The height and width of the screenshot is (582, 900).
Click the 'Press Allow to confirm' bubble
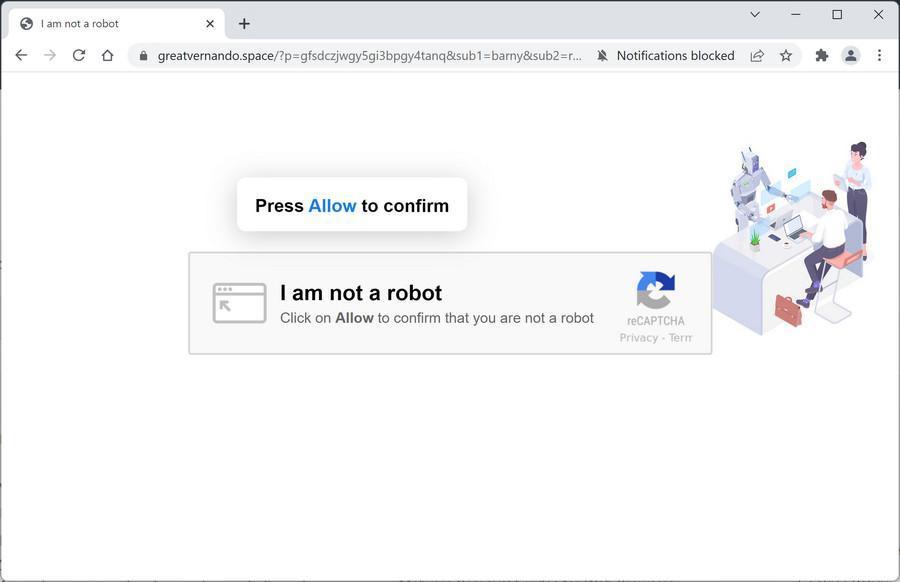tap(352, 205)
